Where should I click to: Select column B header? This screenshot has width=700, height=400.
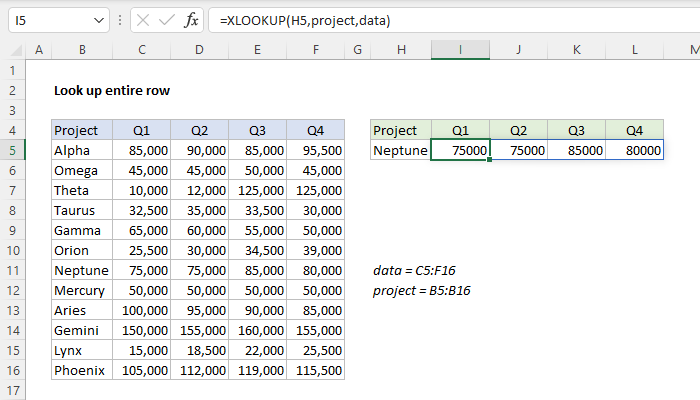(x=82, y=50)
